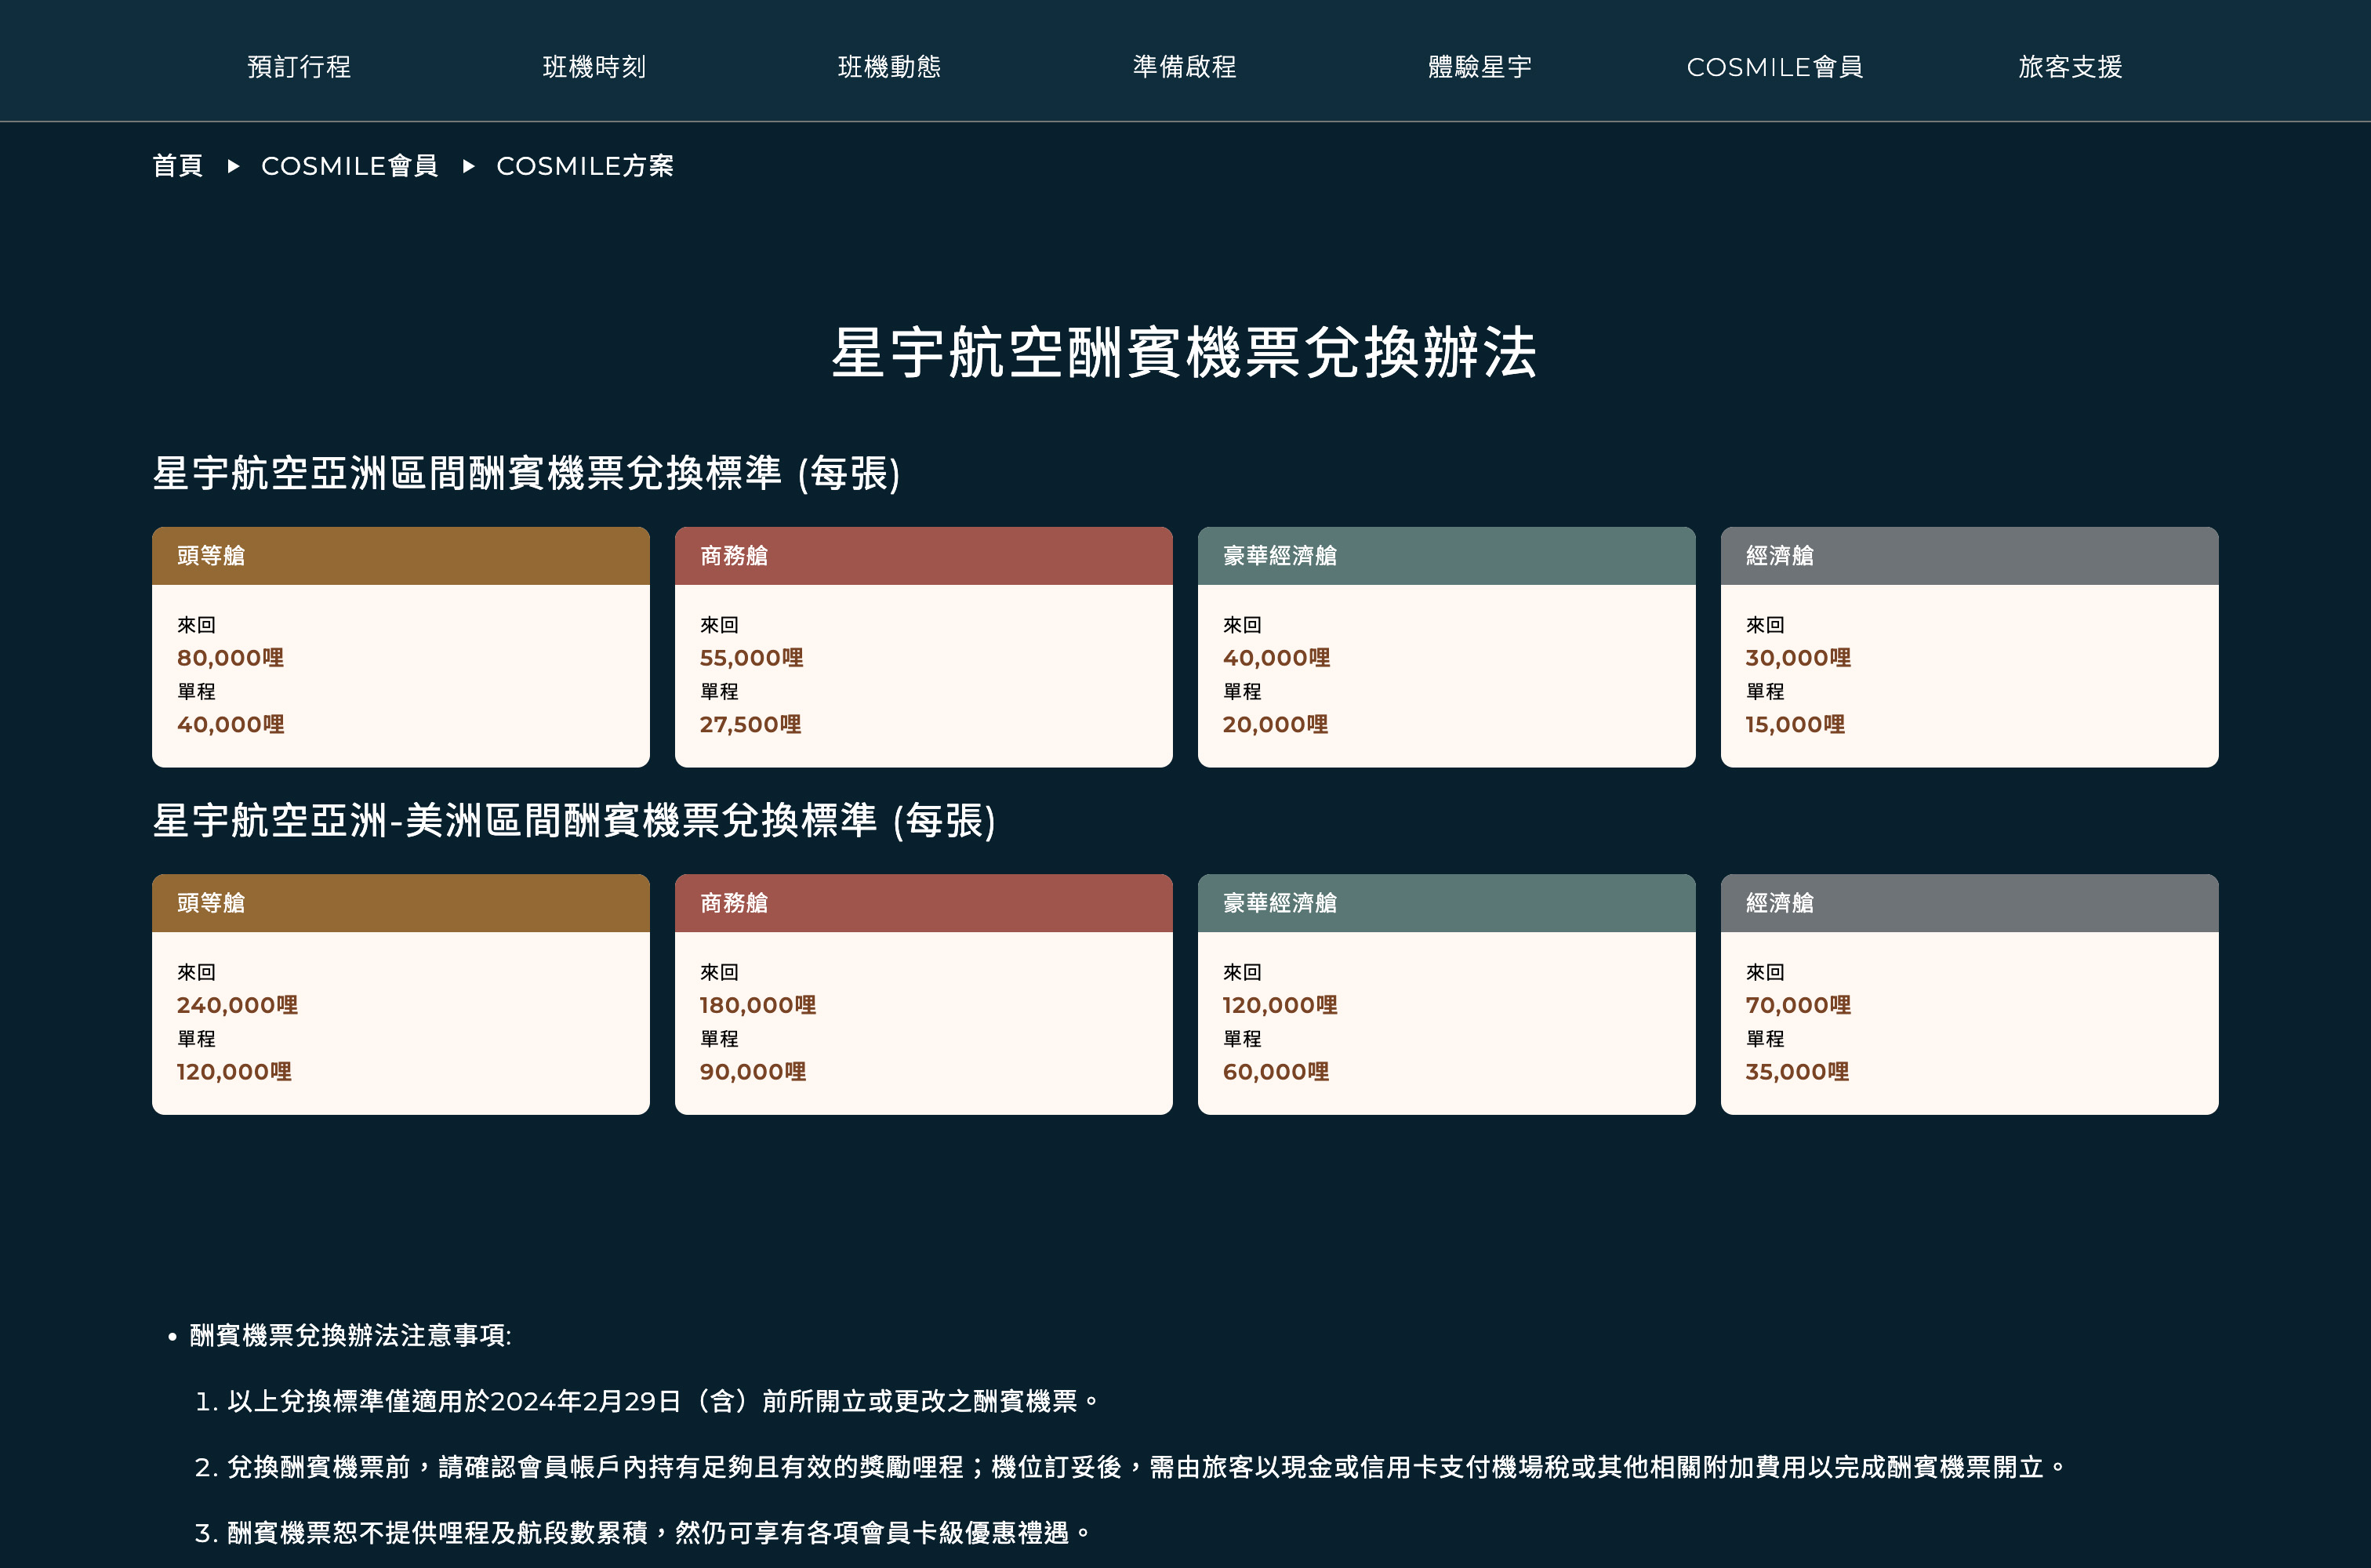This screenshot has width=2371, height=1568.
Task: Select Asia-America 商務艙 card header
Action: click(924, 903)
